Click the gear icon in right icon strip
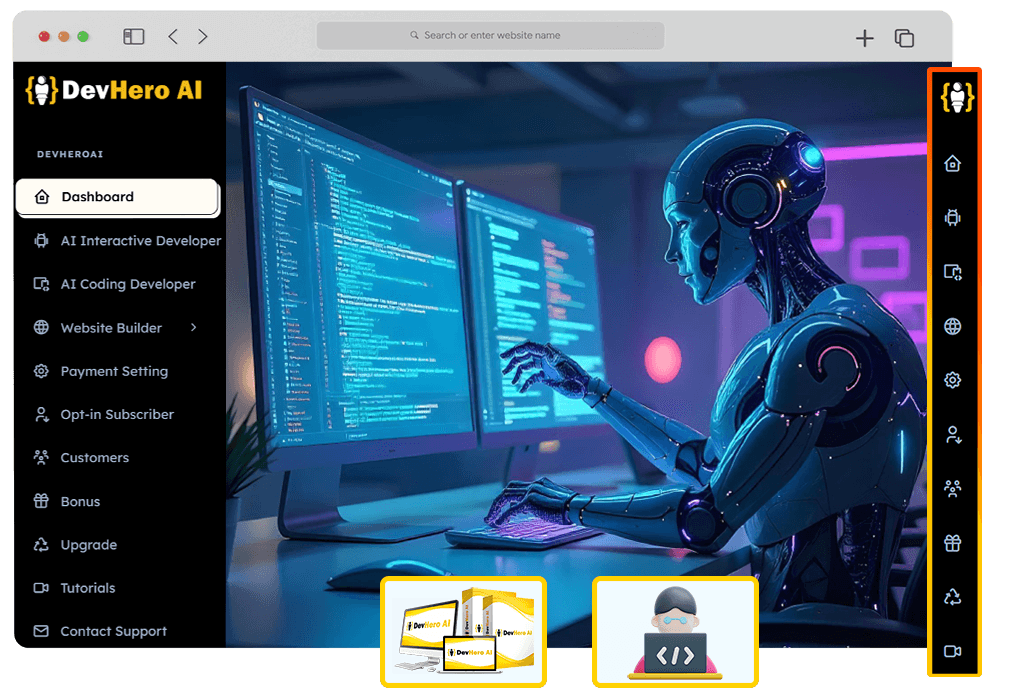1027x700 pixels. (x=953, y=380)
